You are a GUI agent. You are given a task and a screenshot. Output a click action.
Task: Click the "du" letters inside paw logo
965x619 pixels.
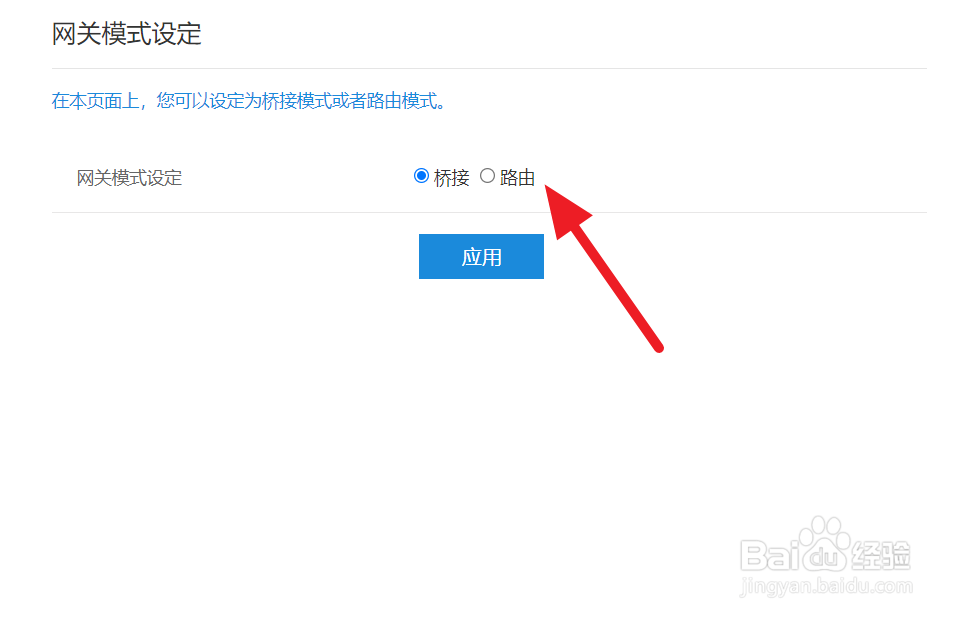[x=825, y=557]
